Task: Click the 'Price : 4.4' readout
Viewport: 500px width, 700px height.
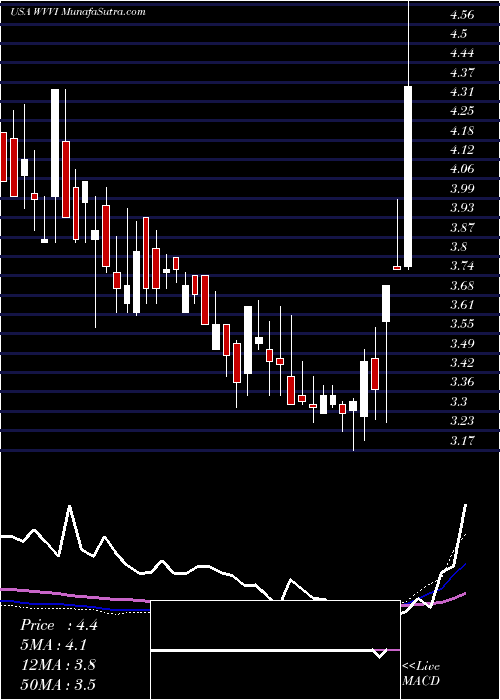Action: 58,625
